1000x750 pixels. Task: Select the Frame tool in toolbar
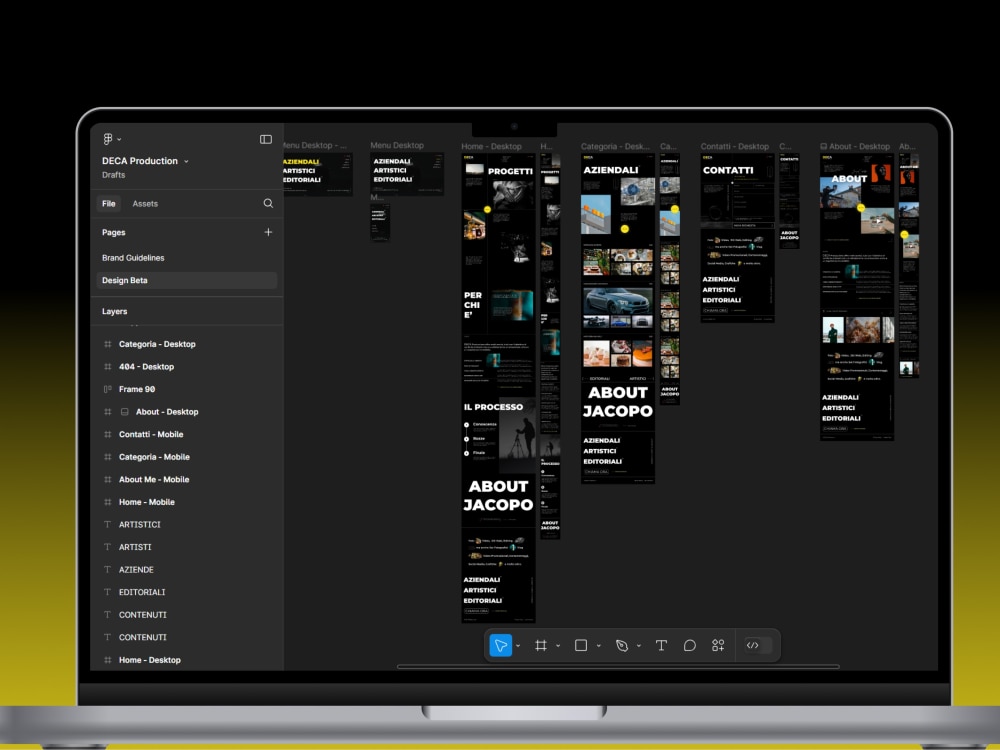[x=541, y=645]
